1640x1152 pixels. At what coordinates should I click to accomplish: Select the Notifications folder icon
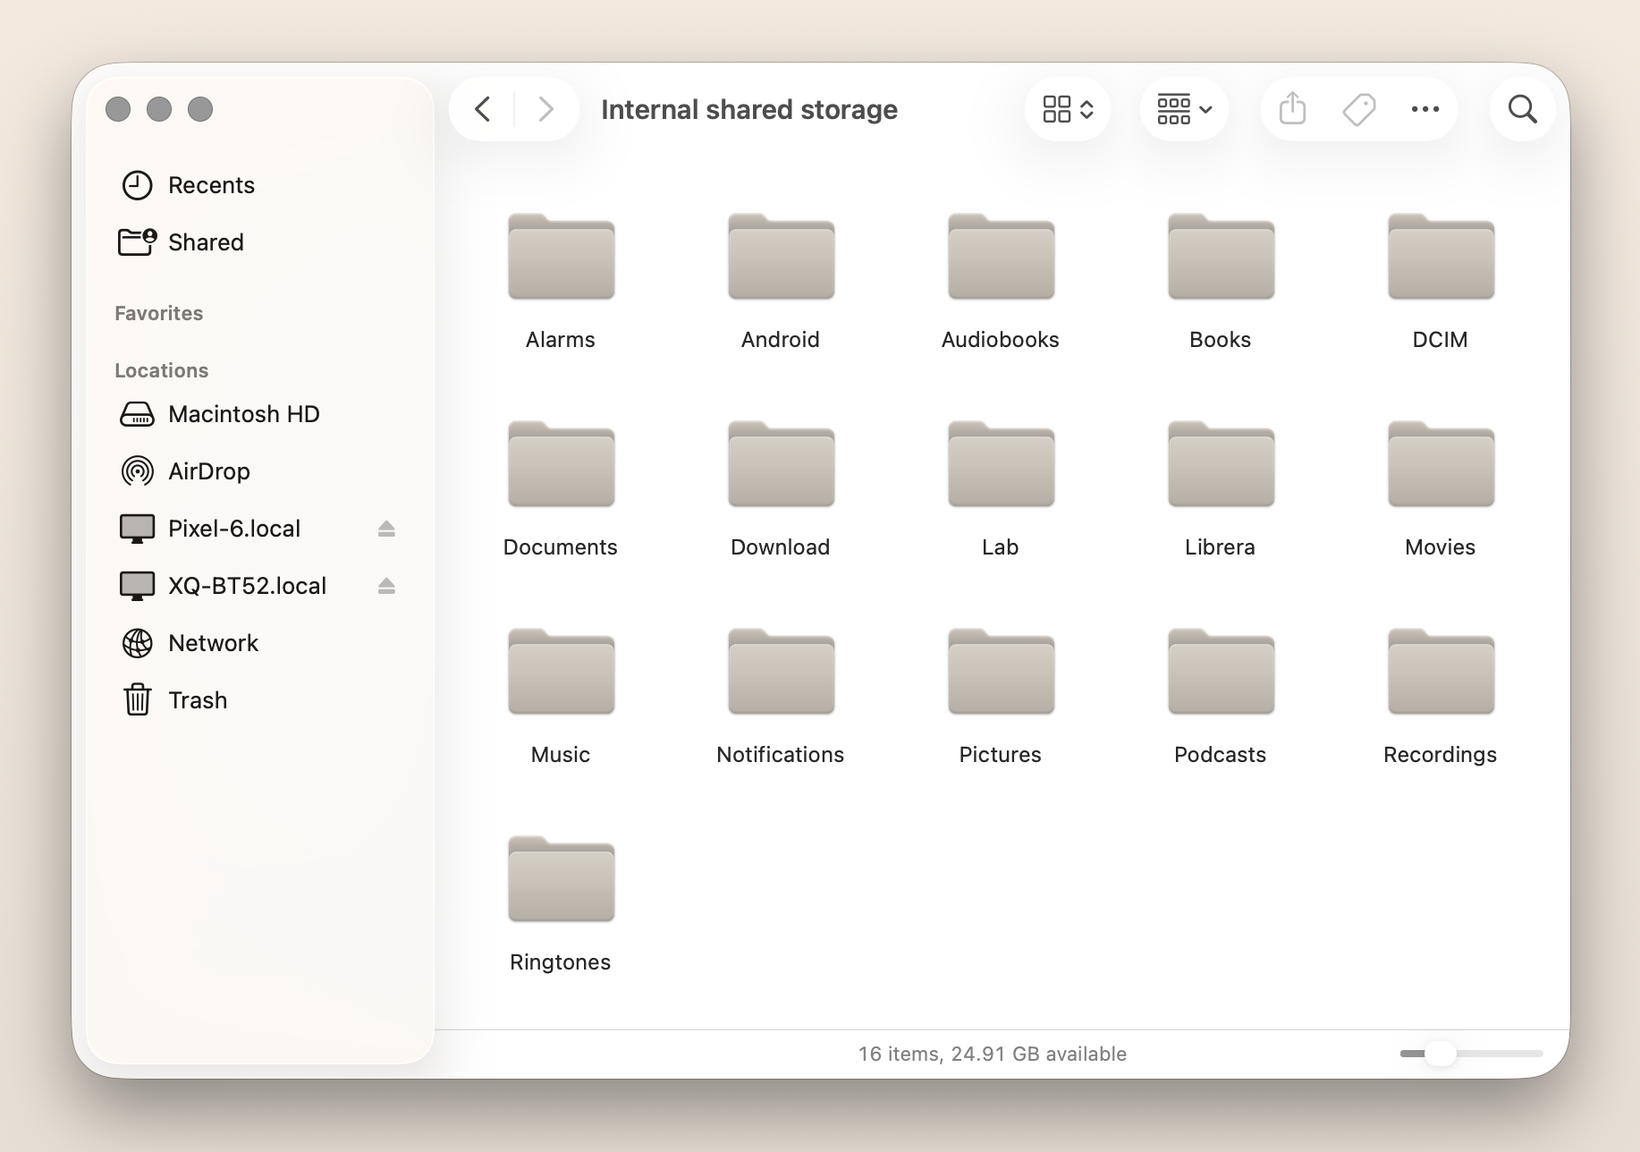click(781, 671)
